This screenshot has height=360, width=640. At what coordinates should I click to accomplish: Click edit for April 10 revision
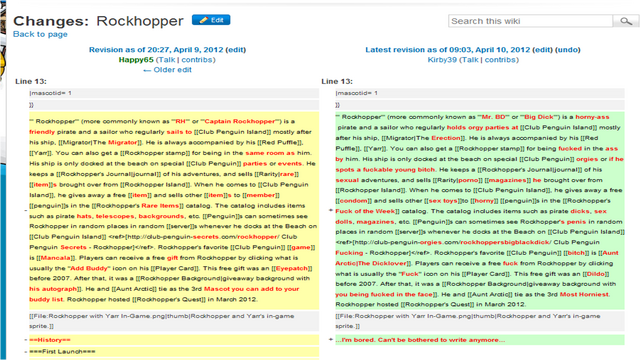click(542, 50)
